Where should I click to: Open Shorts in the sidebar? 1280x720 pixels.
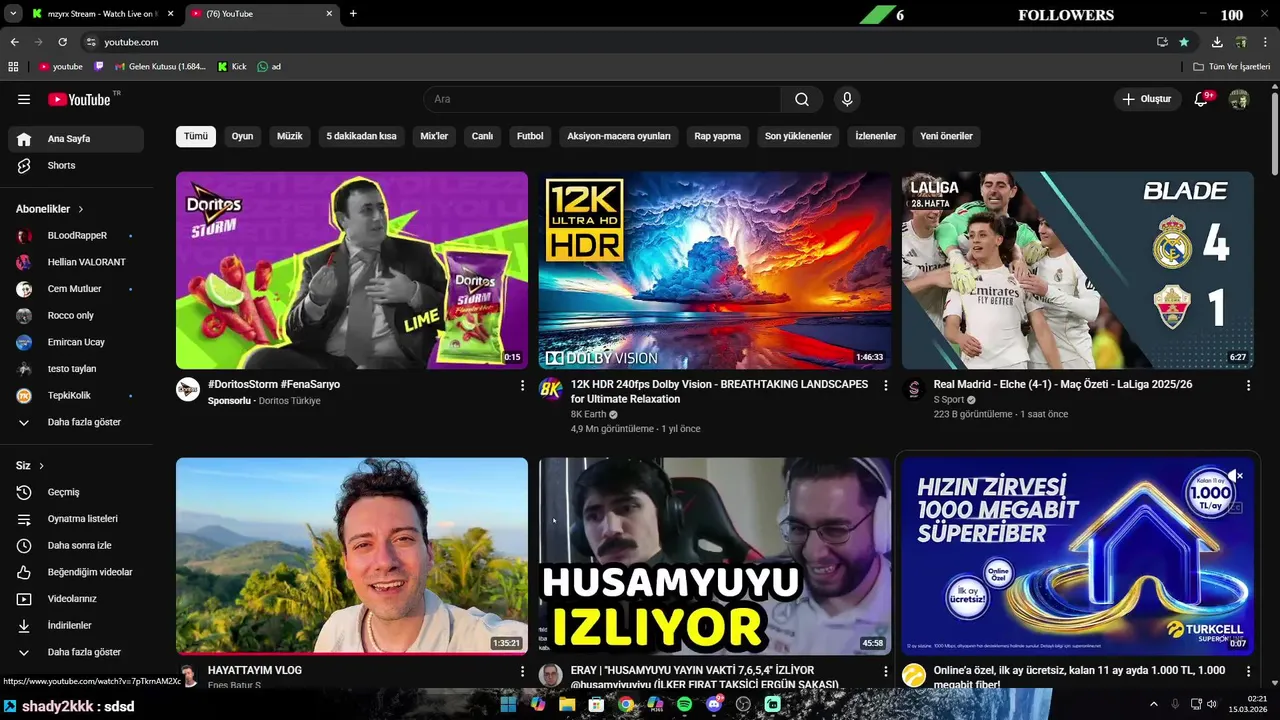click(x=76, y=165)
